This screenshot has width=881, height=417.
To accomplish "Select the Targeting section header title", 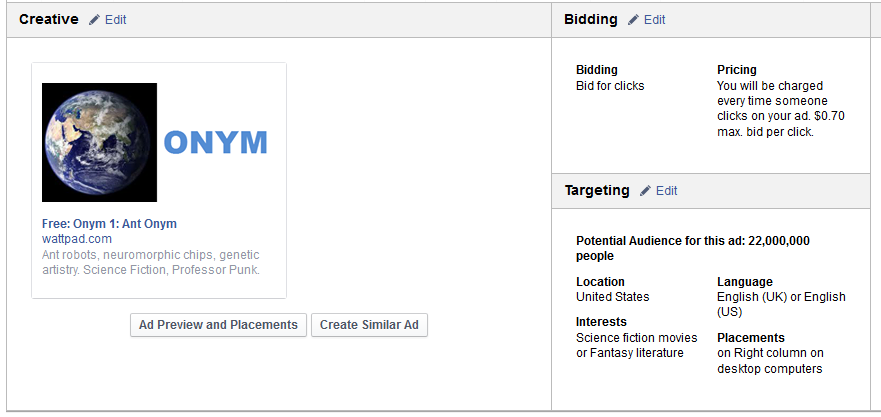I will coord(597,190).
